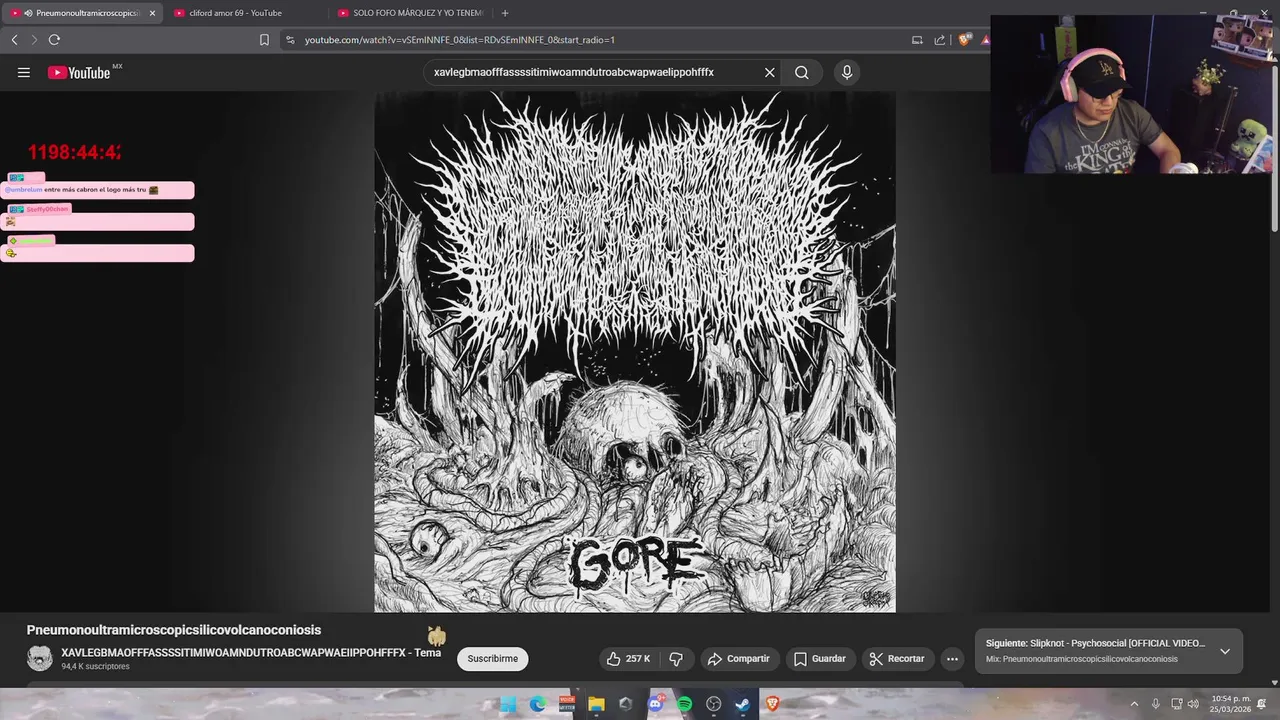This screenshot has width=1280, height=720.
Task: Open File Explorer from taskbar
Action: pyautogui.click(x=596, y=704)
